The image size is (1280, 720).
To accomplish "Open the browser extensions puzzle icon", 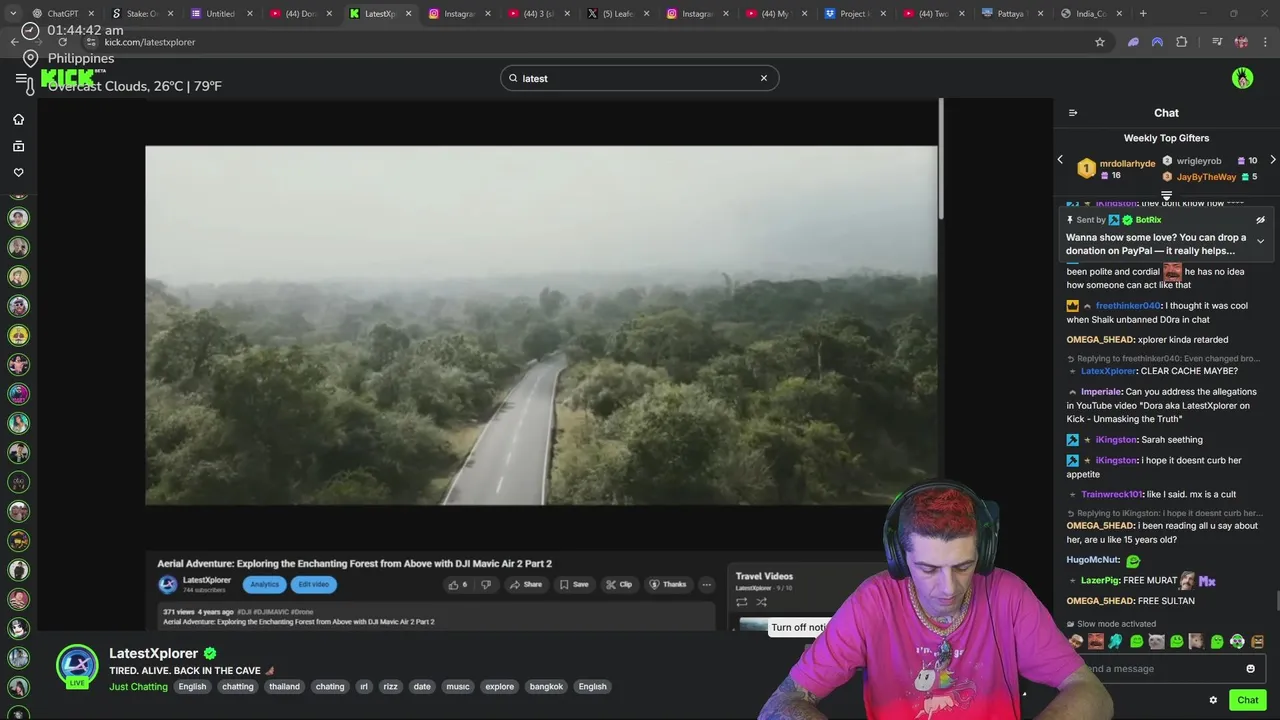I will click(1182, 42).
